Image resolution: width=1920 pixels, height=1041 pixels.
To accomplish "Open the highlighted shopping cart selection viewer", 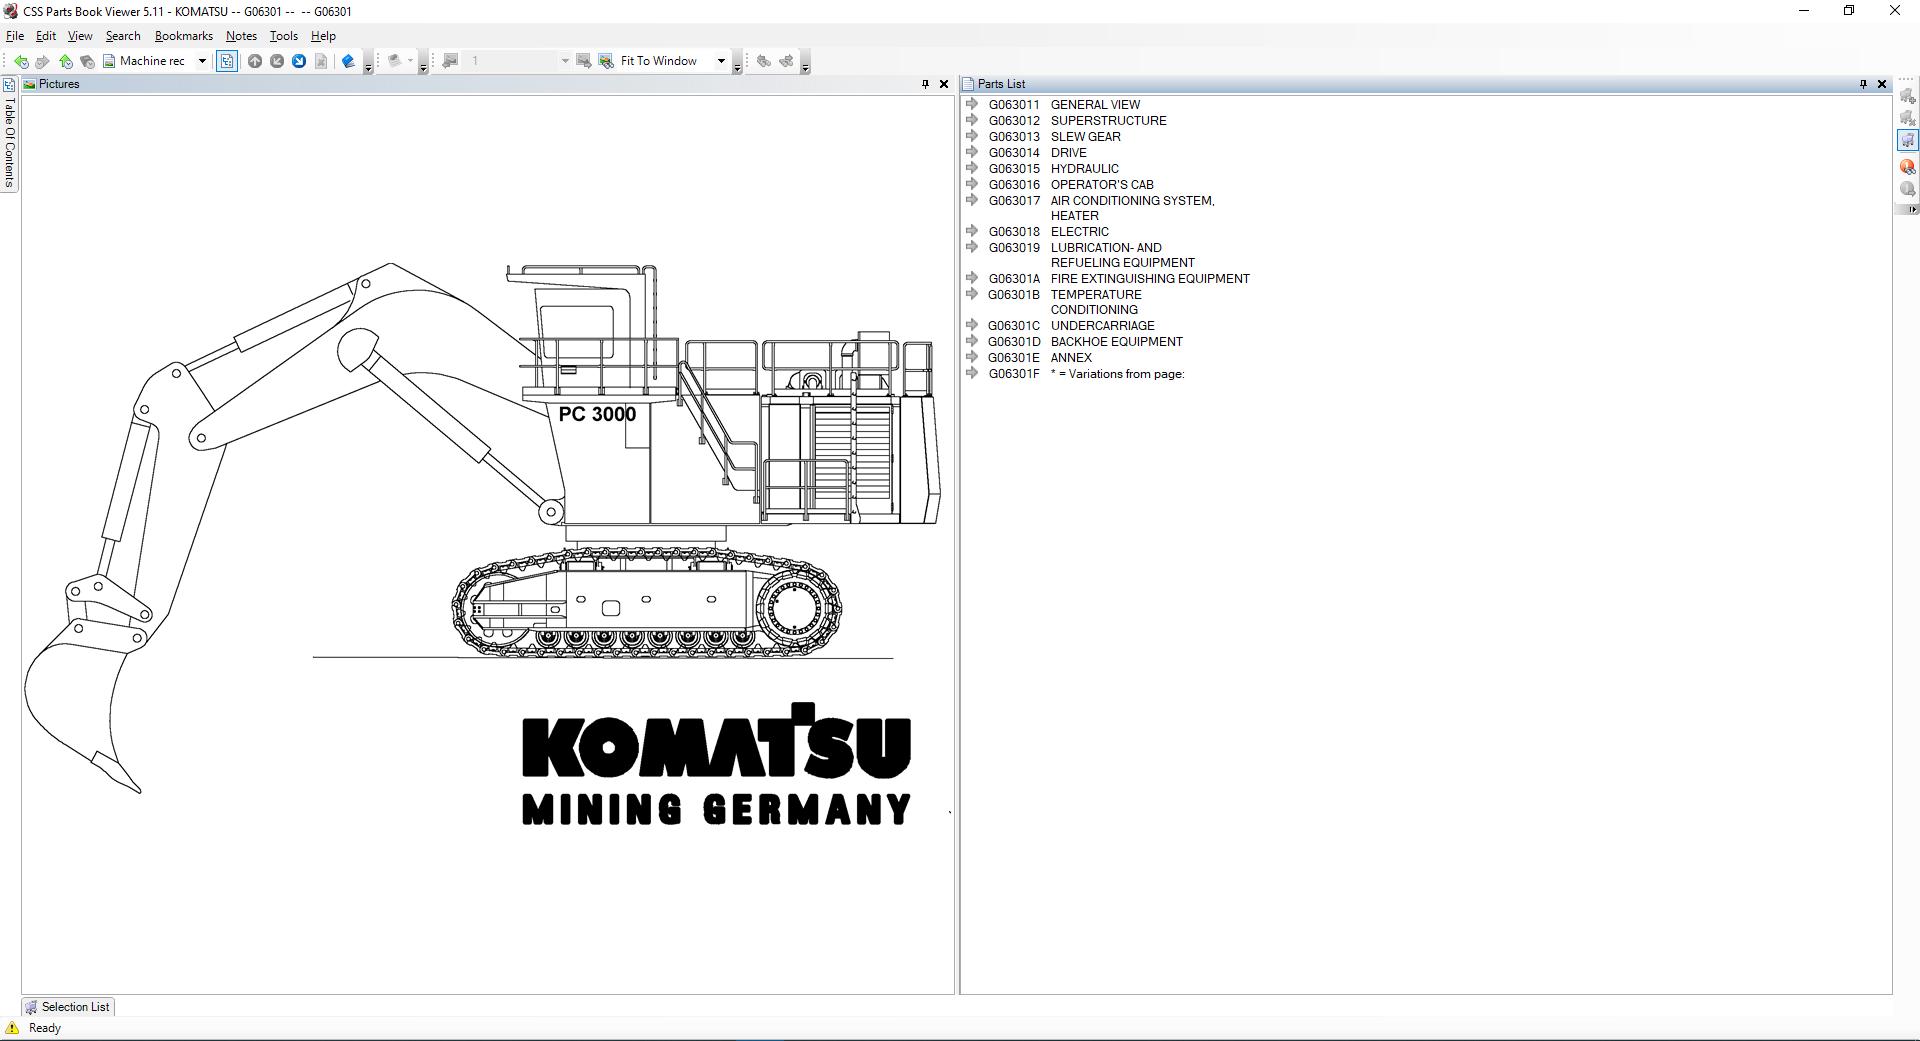I will [1908, 140].
